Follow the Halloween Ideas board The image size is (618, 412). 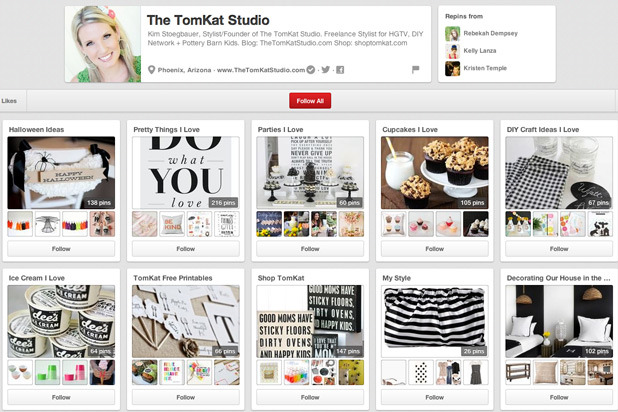pos(61,248)
